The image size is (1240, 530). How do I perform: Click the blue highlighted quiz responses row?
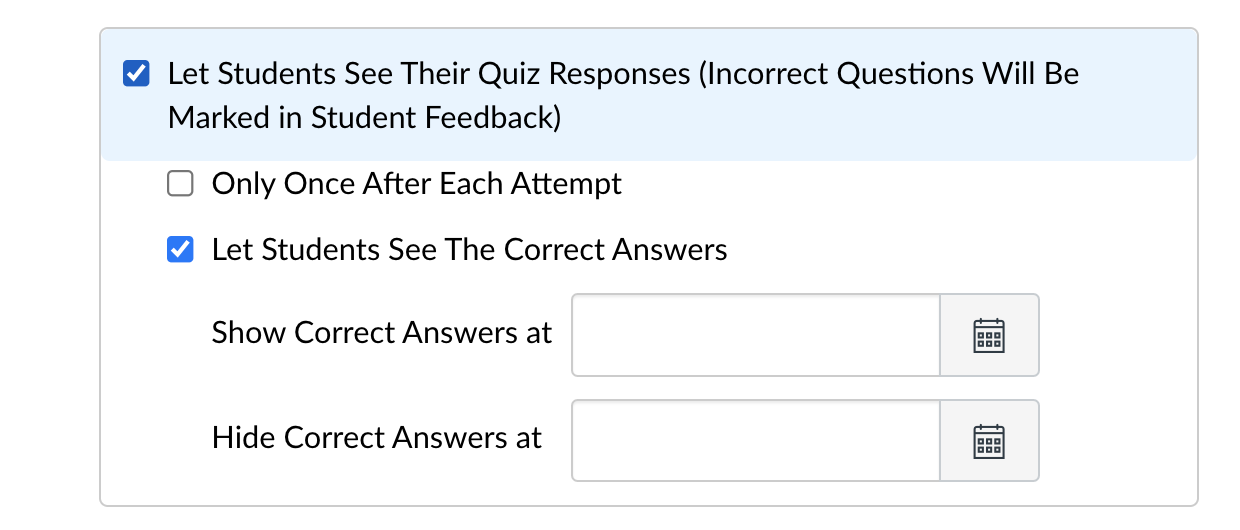(649, 95)
